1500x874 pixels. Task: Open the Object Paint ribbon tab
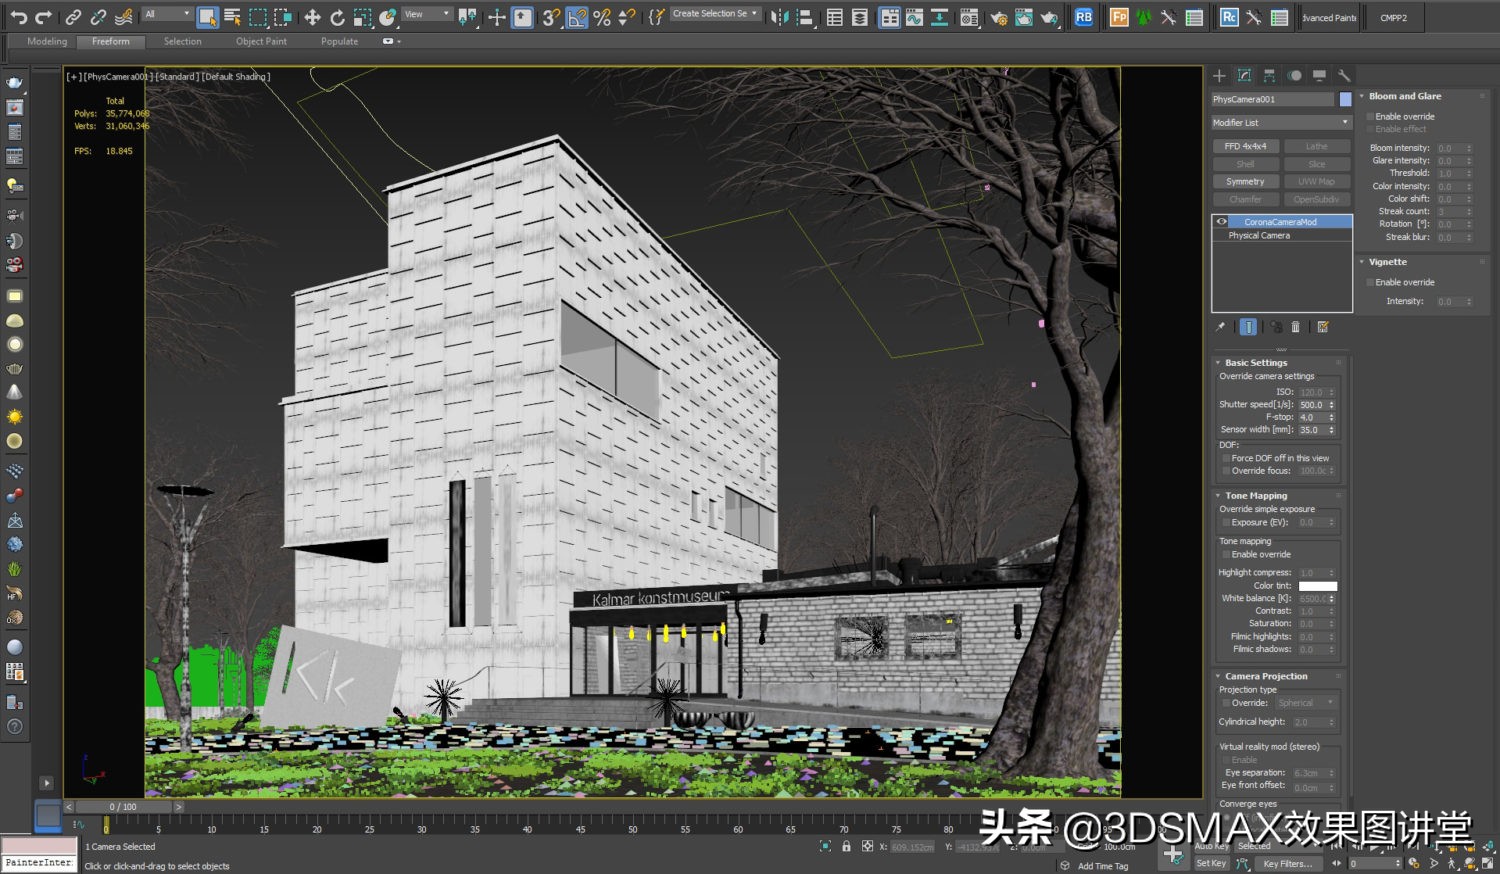click(x=261, y=42)
